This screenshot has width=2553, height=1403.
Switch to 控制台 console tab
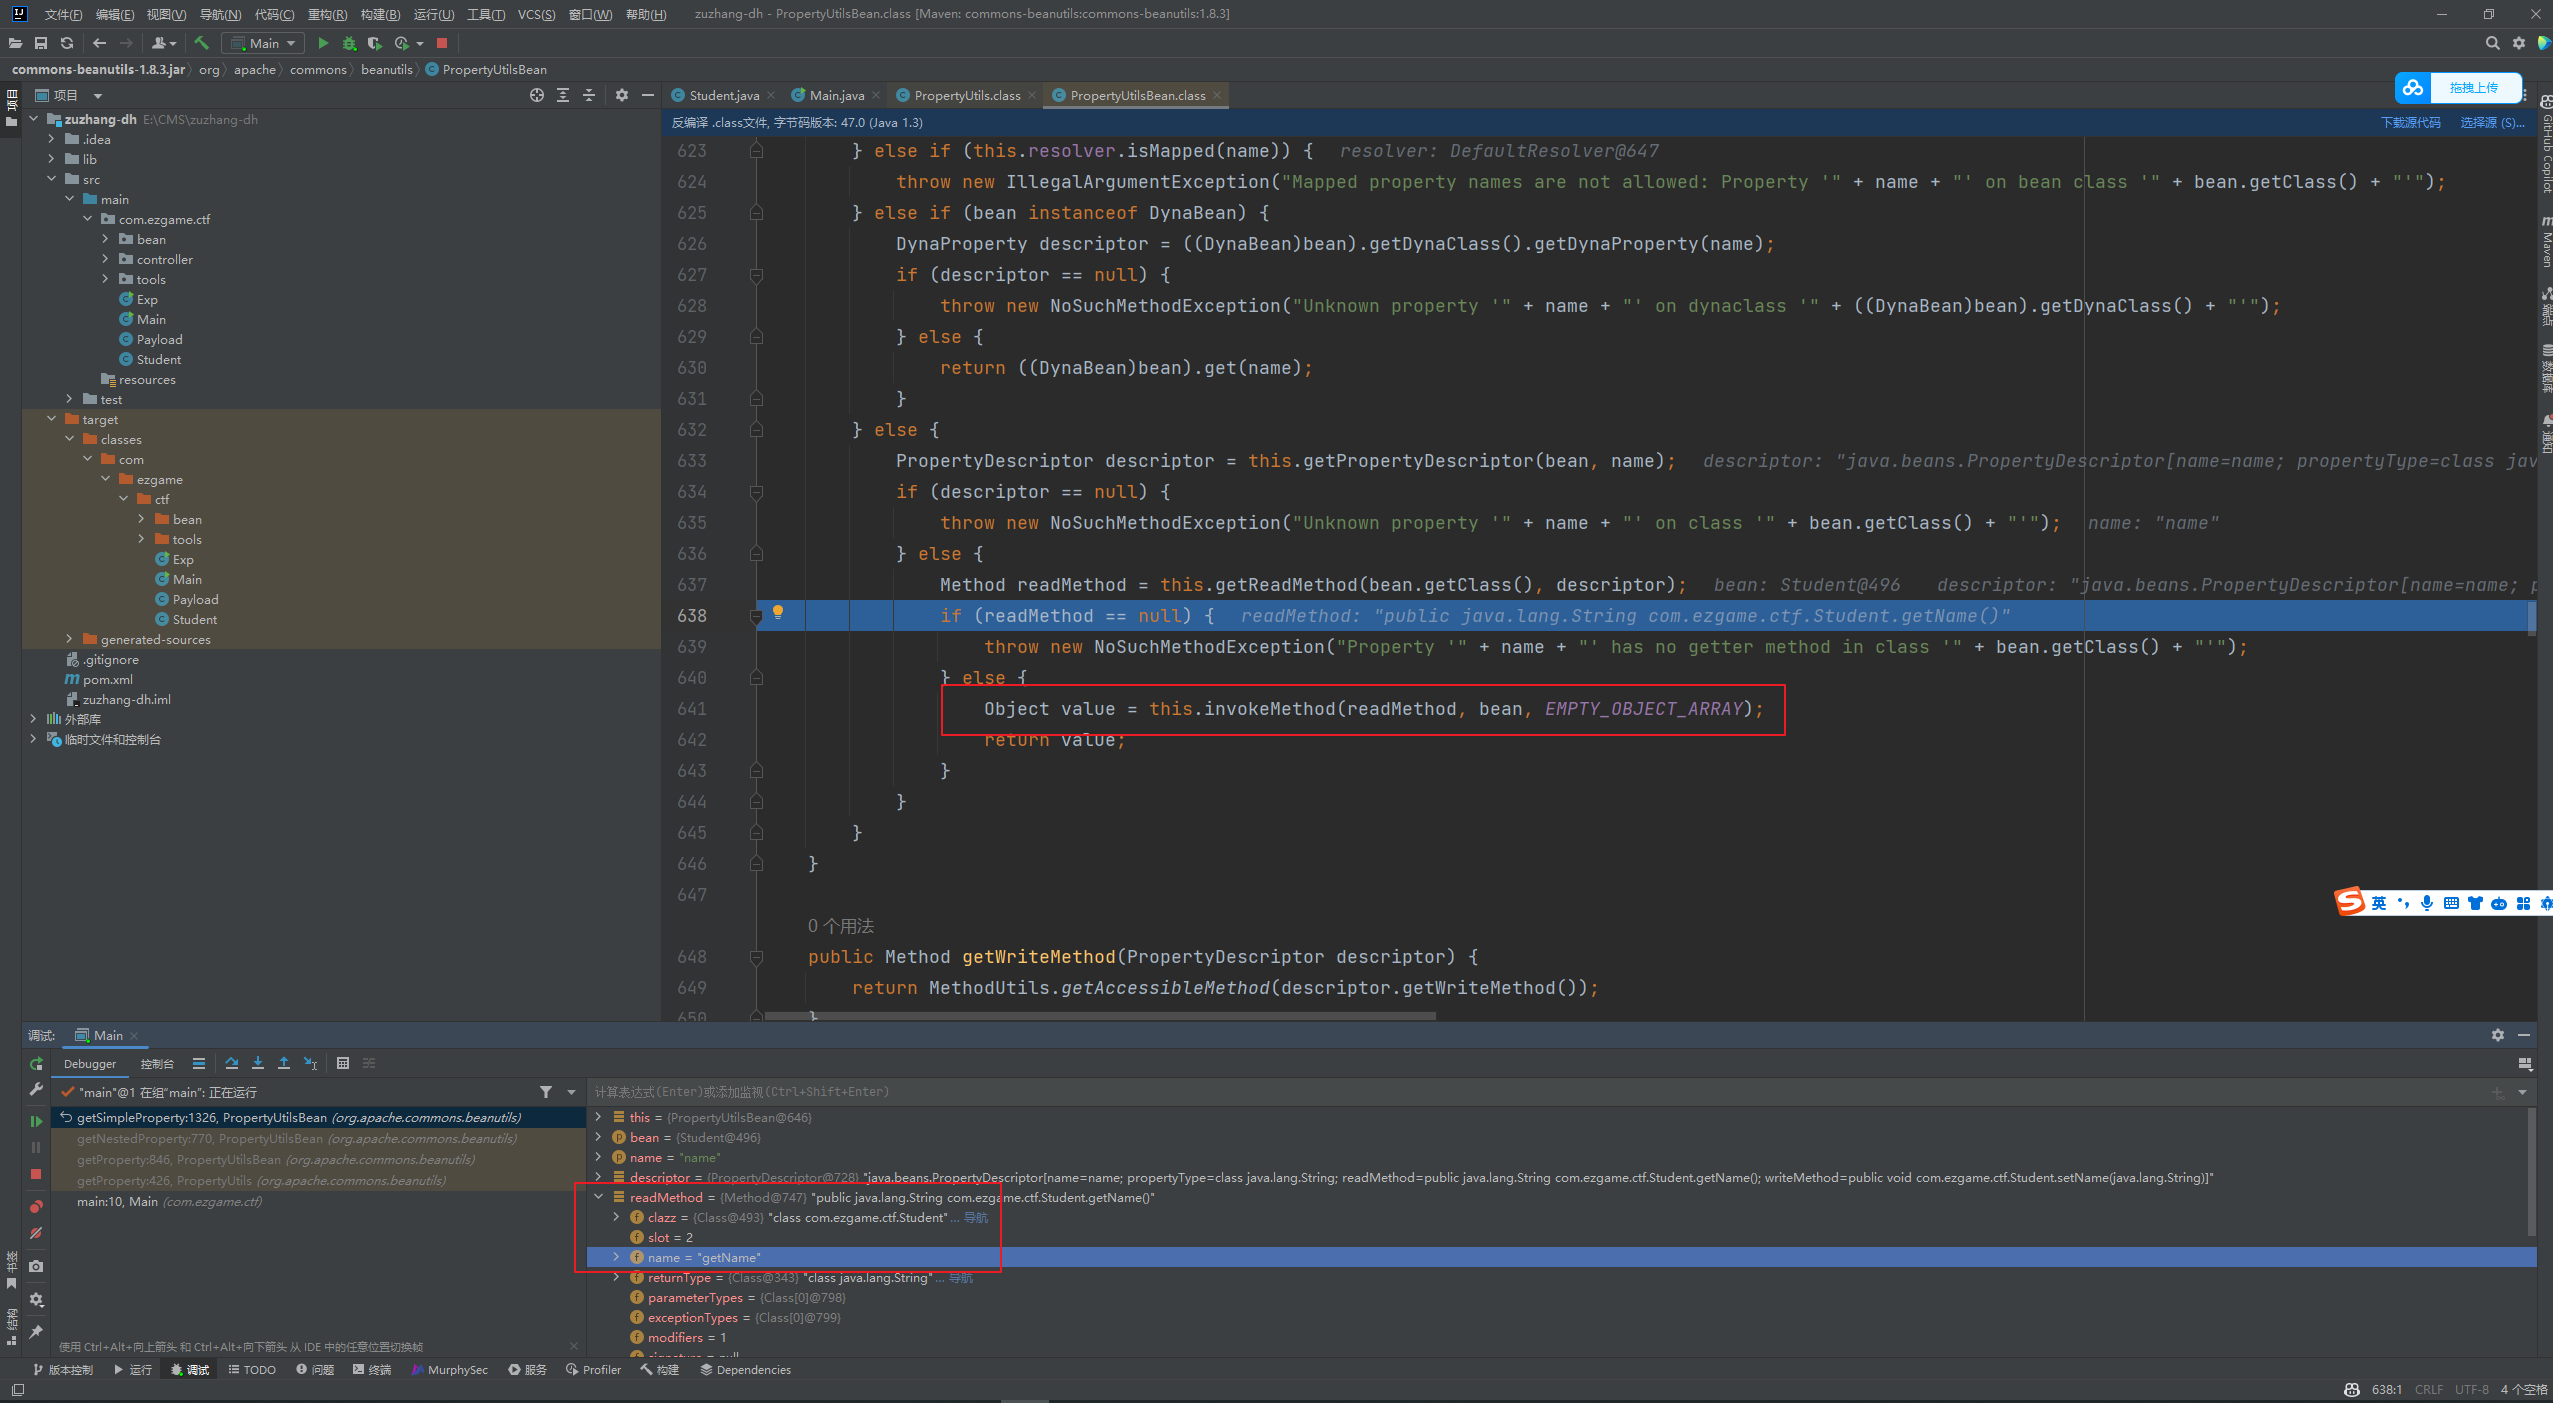157,1064
